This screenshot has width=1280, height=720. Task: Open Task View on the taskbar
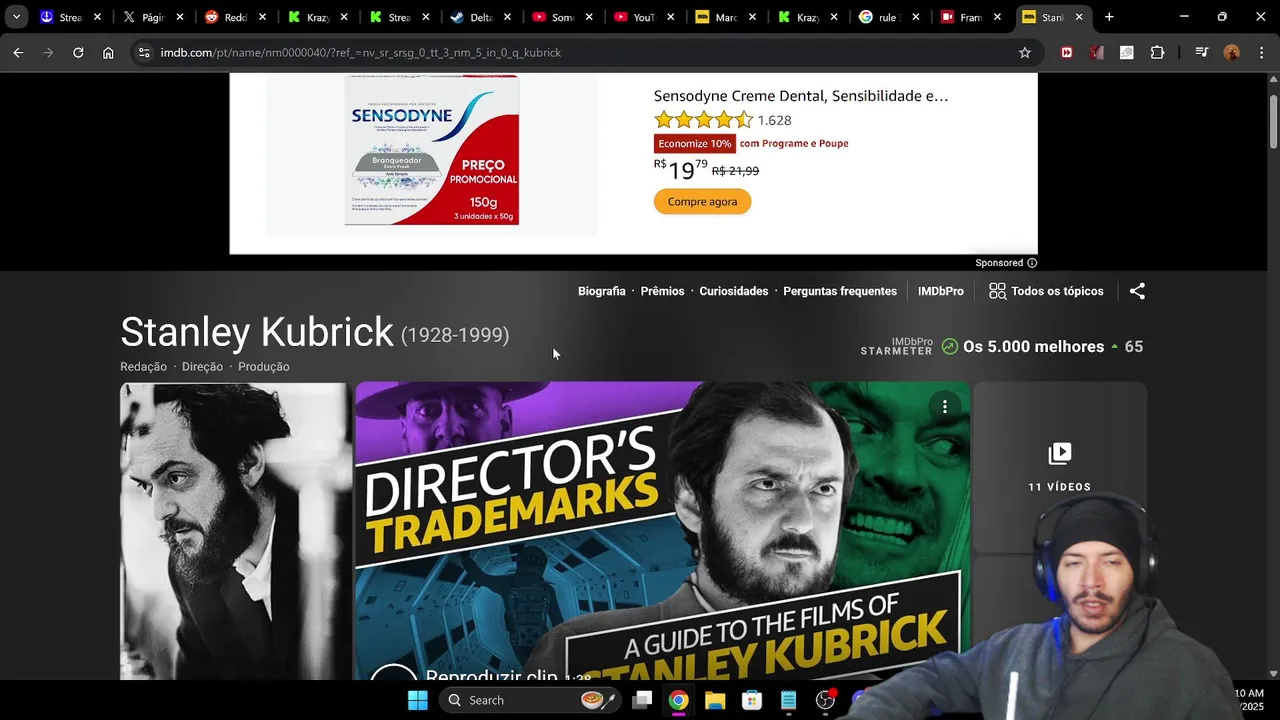642,700
